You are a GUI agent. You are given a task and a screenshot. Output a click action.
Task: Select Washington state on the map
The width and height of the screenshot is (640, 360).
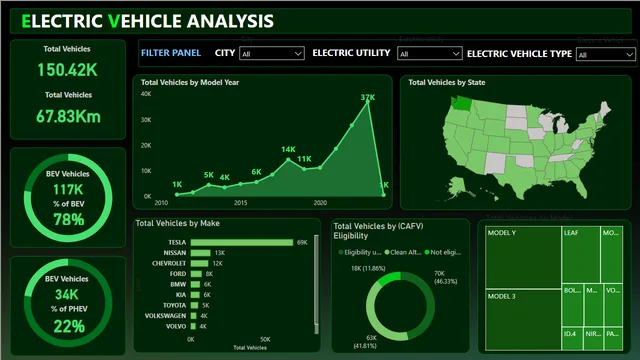click(462, 104)
